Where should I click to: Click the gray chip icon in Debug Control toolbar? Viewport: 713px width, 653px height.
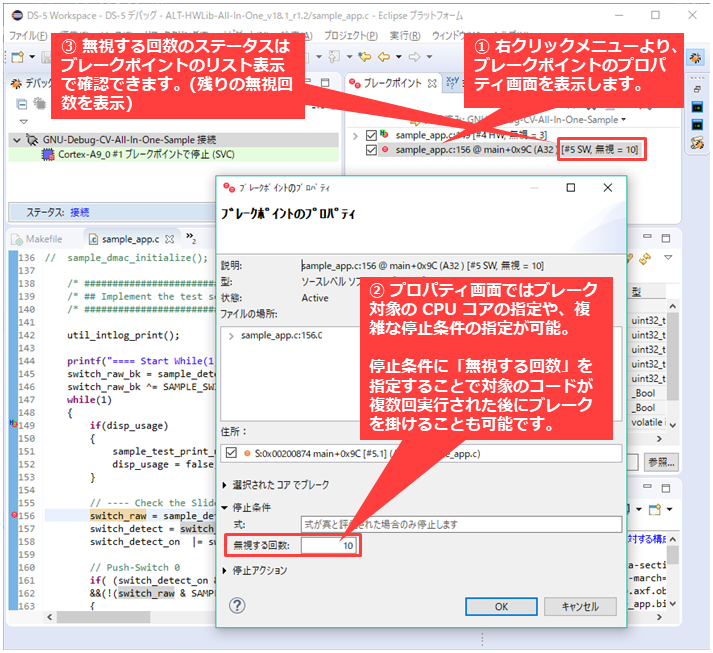(x=40, y=104)
